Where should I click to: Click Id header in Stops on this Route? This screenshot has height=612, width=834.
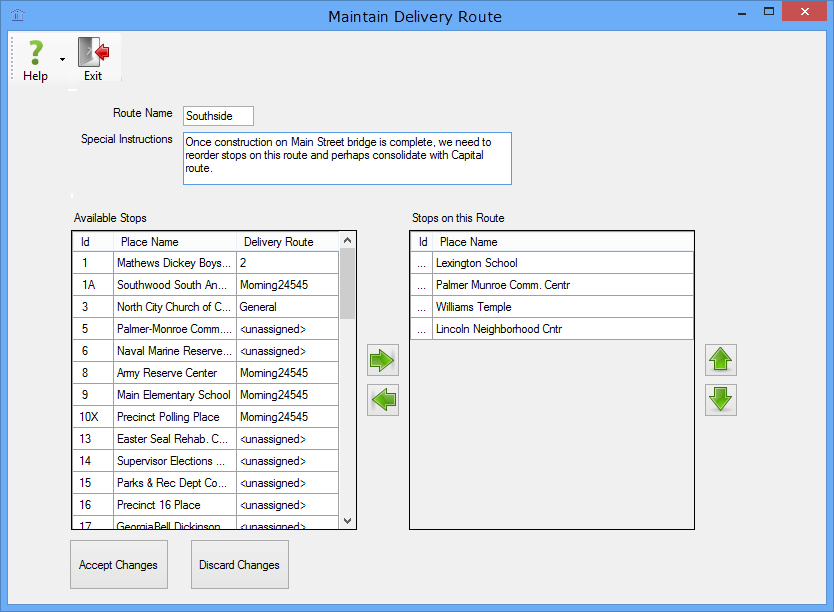click(422, 242)
